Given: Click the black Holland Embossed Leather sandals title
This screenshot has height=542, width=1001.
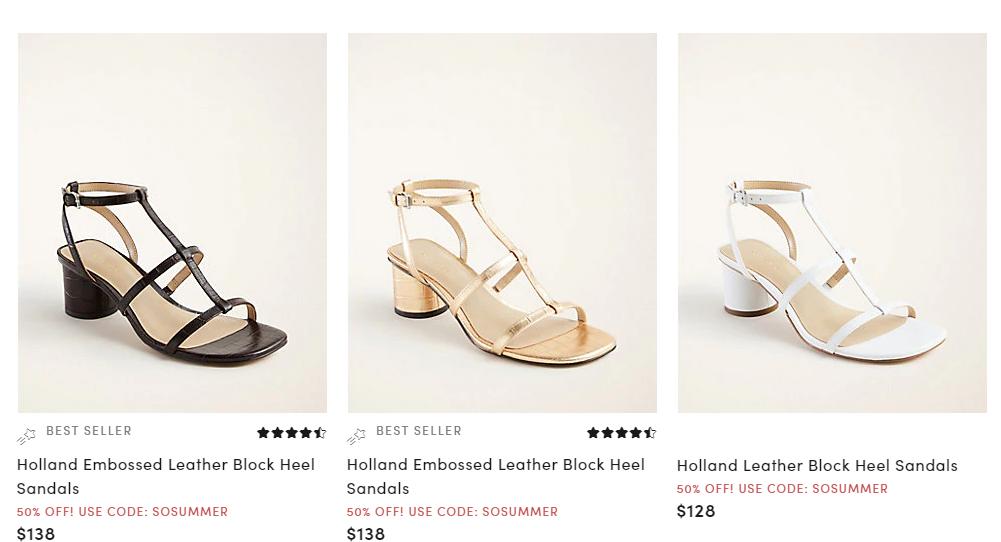Looking at the screenshot, I should (165, 476).
